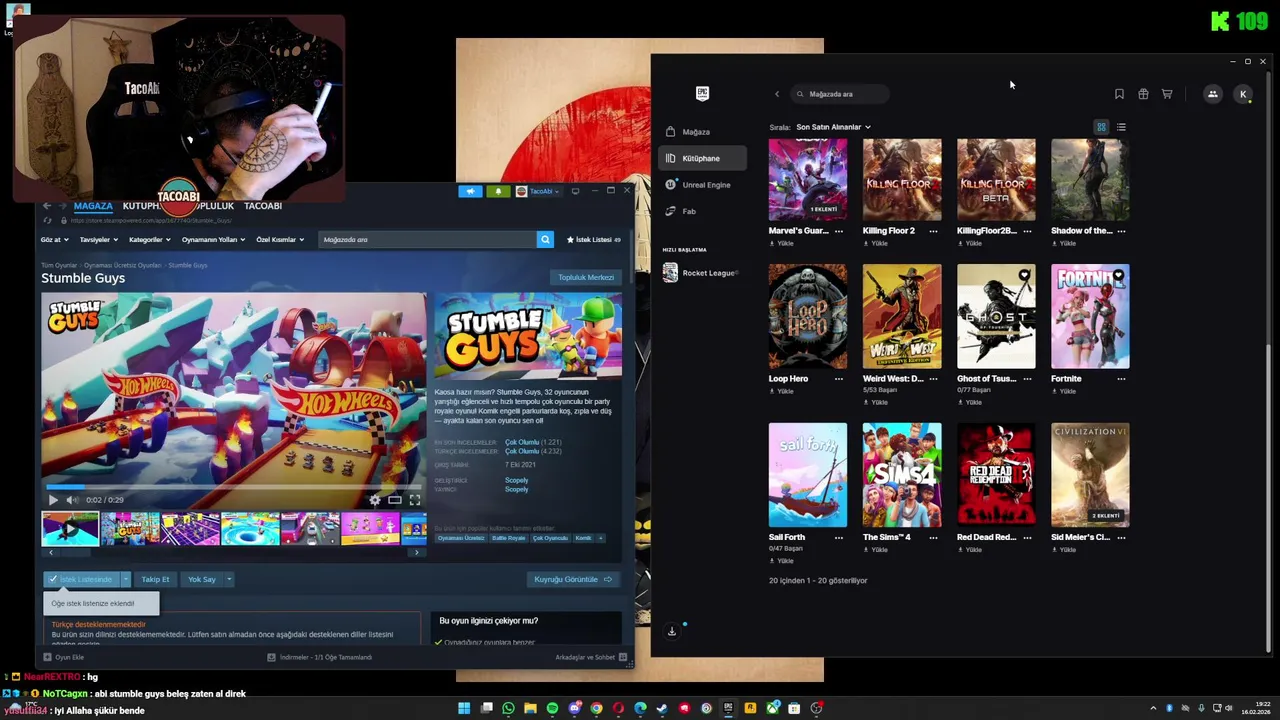The height and width of the screenshot is (720, 1280).
Task: Open Sırala sort dropdown Son Satın Alınanlar
Action: [833, 127]
